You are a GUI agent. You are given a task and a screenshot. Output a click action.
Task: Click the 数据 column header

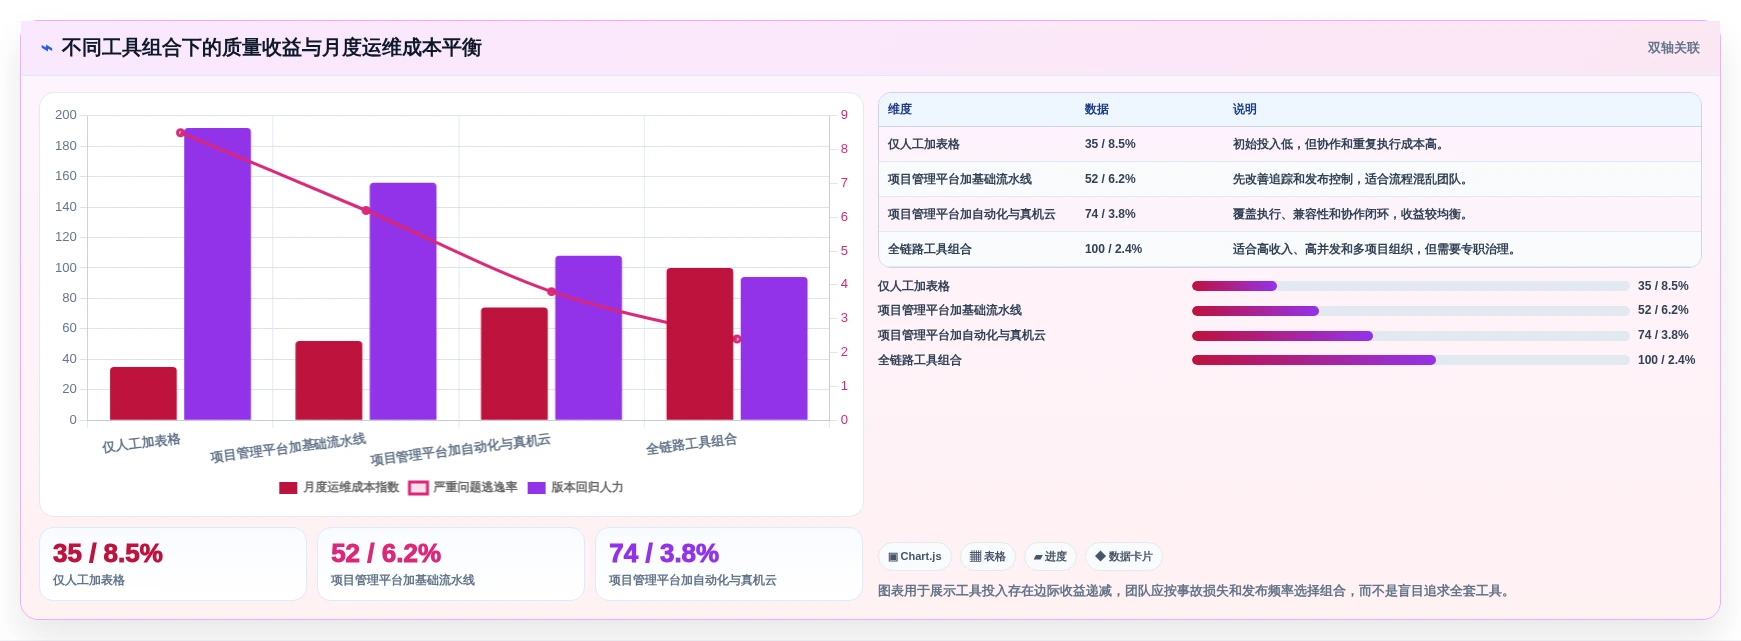click(1097, 110)
